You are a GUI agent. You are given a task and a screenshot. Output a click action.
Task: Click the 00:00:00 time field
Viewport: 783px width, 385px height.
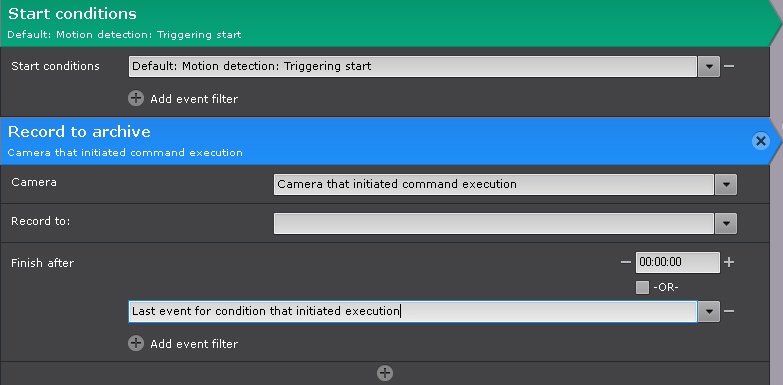tap(677, 262)
